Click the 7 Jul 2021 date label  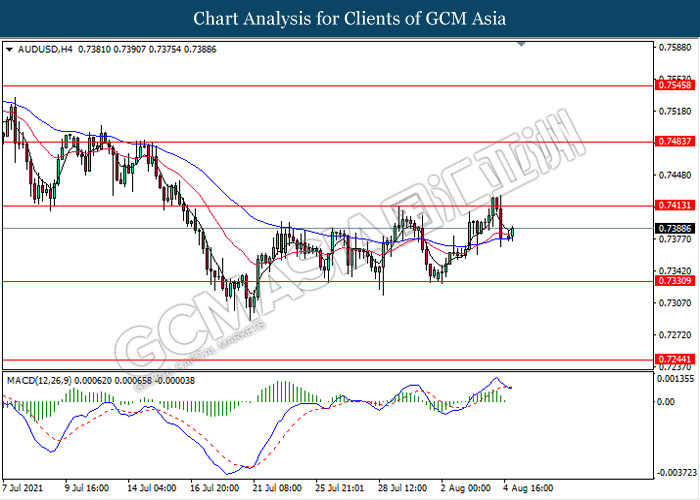[x=22, y=488]
